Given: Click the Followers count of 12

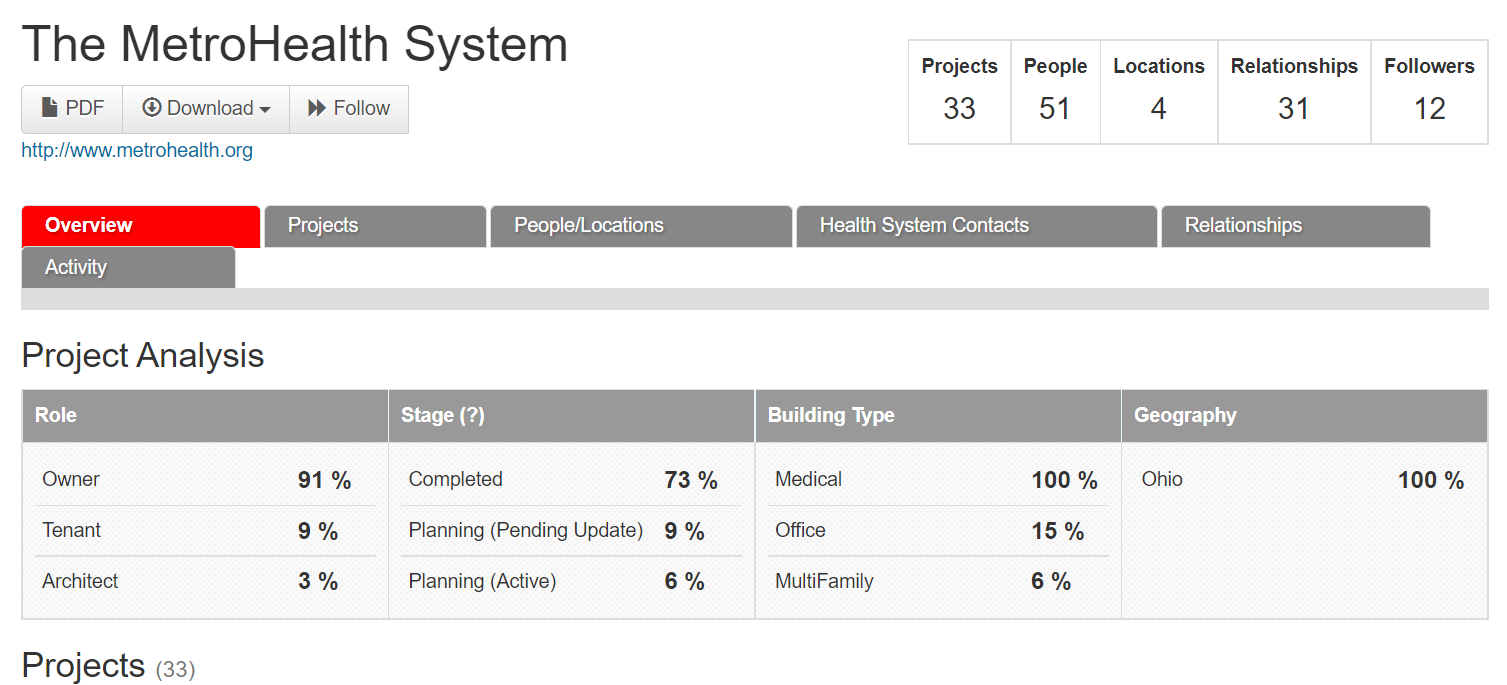Looking at the screenshot, I should 1429,109.
